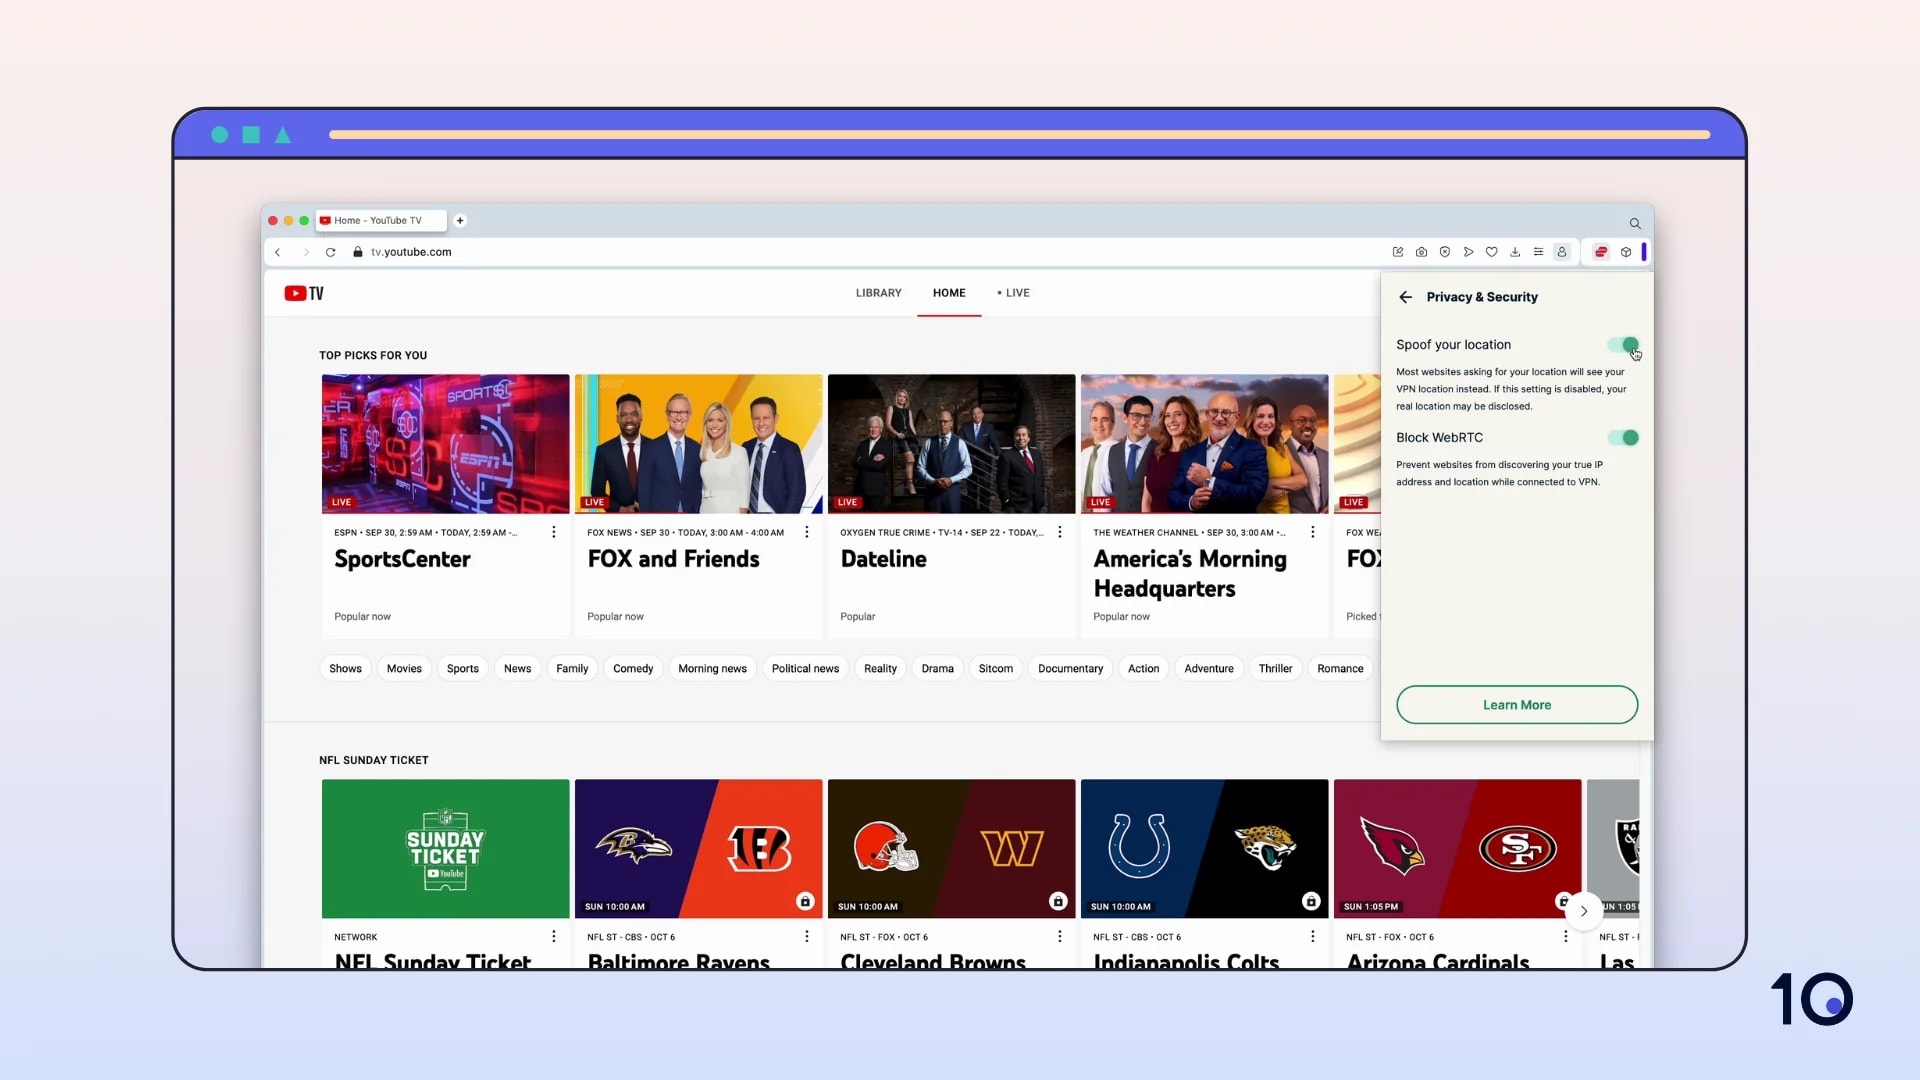Open Arizona Cardinals options menu
1920x1080 pixels.
coord(1566,936)
